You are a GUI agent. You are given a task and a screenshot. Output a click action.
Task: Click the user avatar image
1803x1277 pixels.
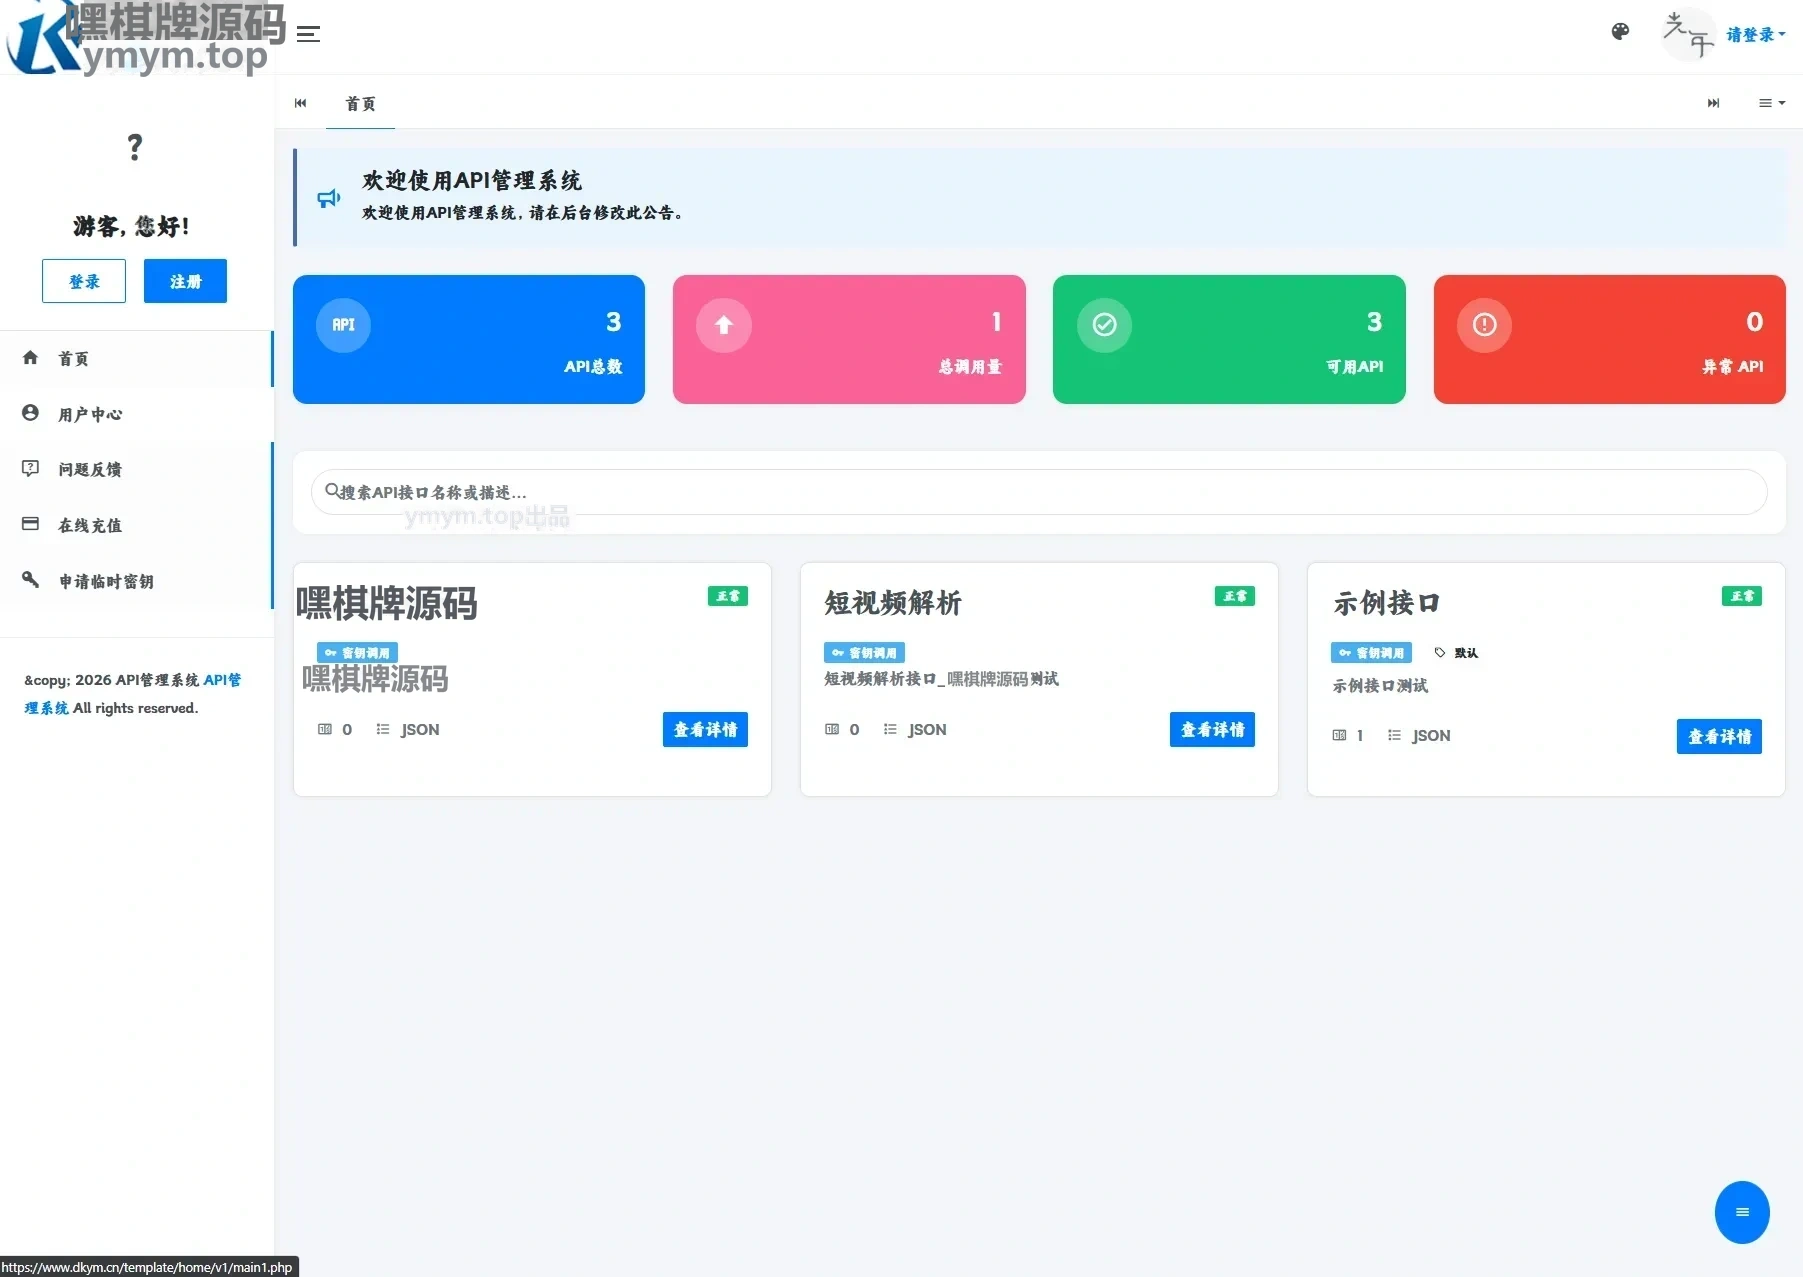click(x=1688, y=35)
